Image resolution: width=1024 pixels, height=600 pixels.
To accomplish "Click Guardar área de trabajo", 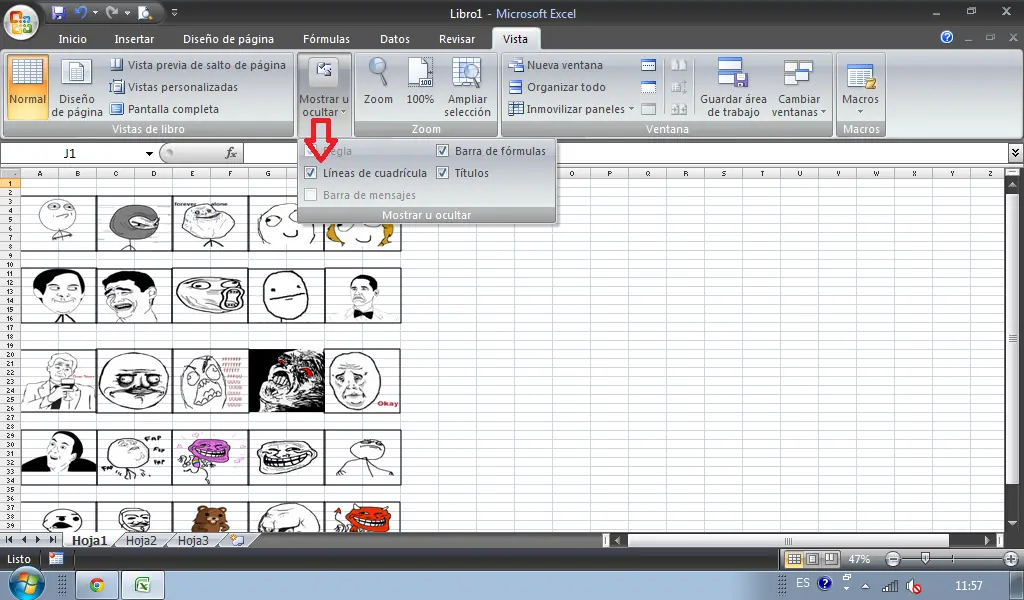I will [733, 87].
